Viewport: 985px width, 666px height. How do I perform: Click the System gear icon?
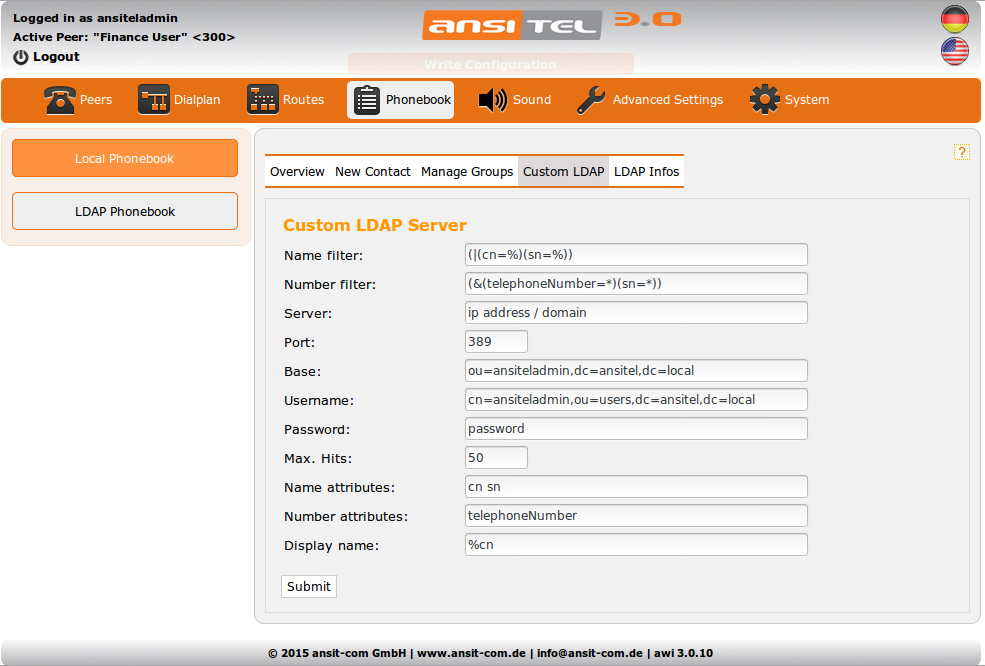pos(765,100)
